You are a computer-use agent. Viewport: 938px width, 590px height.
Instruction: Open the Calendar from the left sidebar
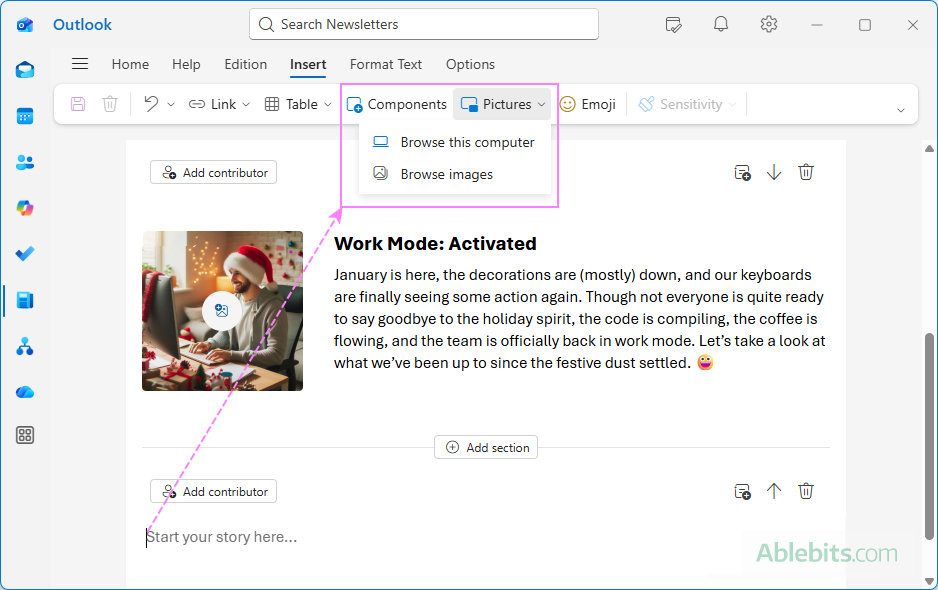24,115
